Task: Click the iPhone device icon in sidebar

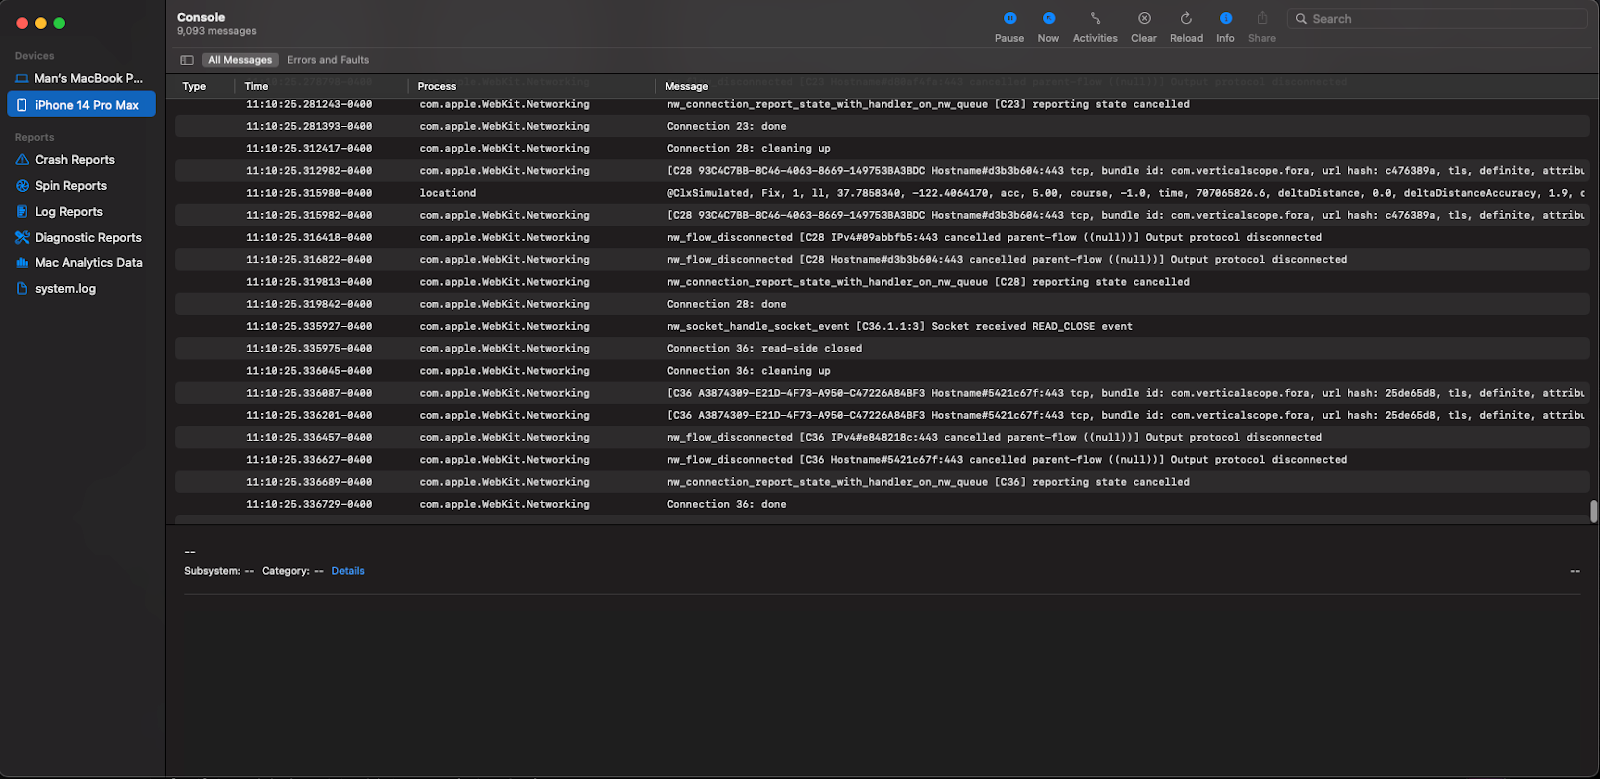Action: tap(22, 105)
